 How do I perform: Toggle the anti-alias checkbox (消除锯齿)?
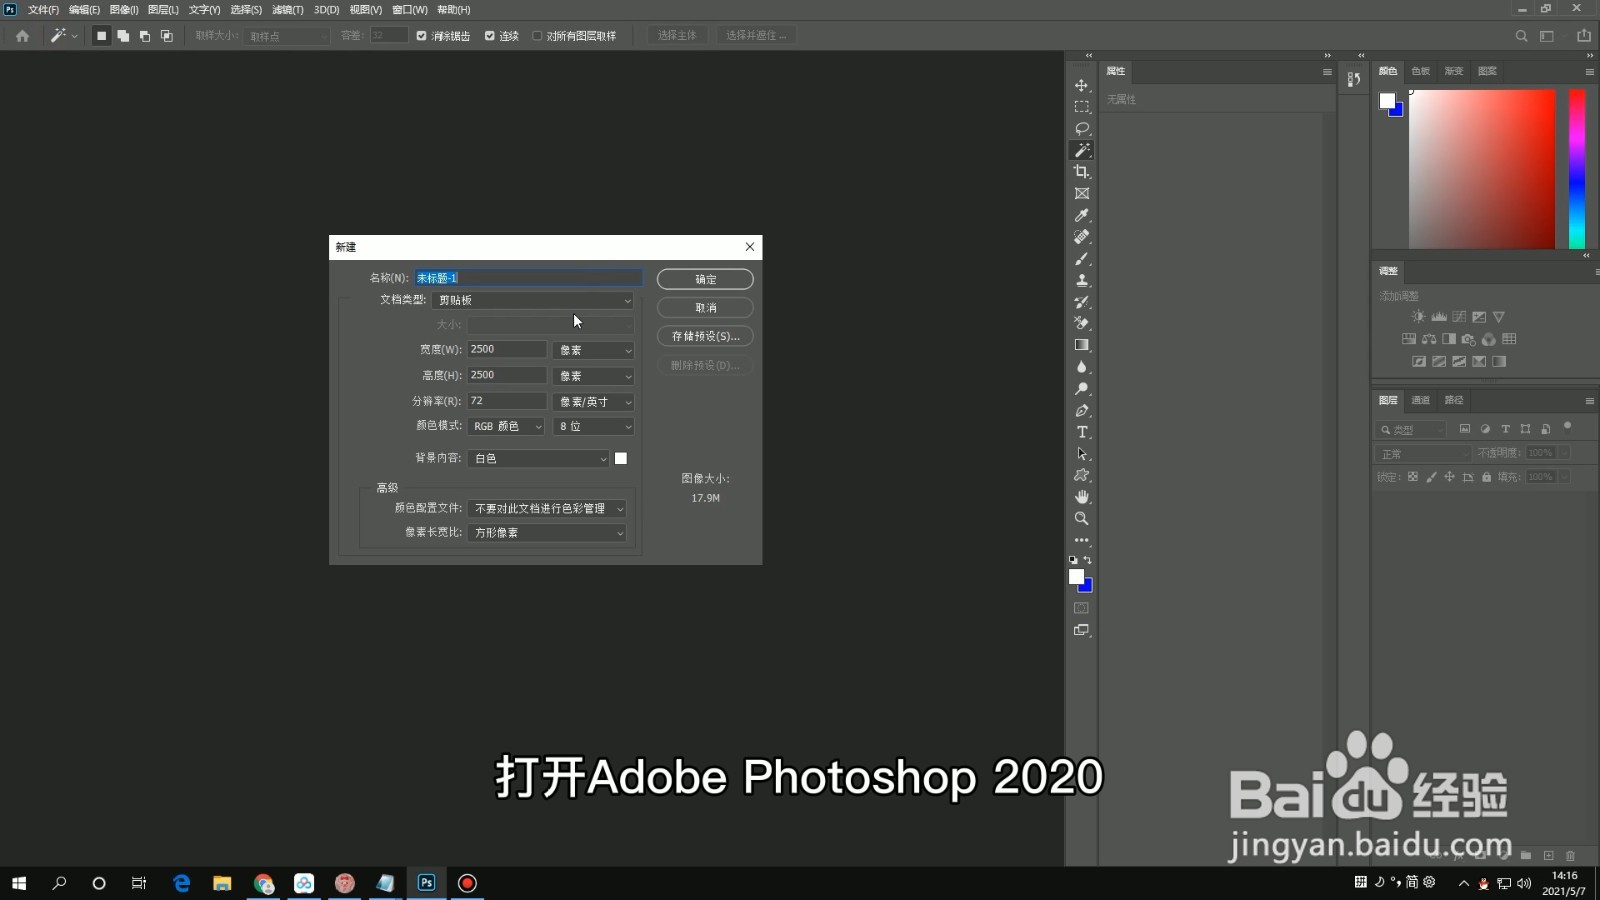pyautogui.click(x=421, y=36)
